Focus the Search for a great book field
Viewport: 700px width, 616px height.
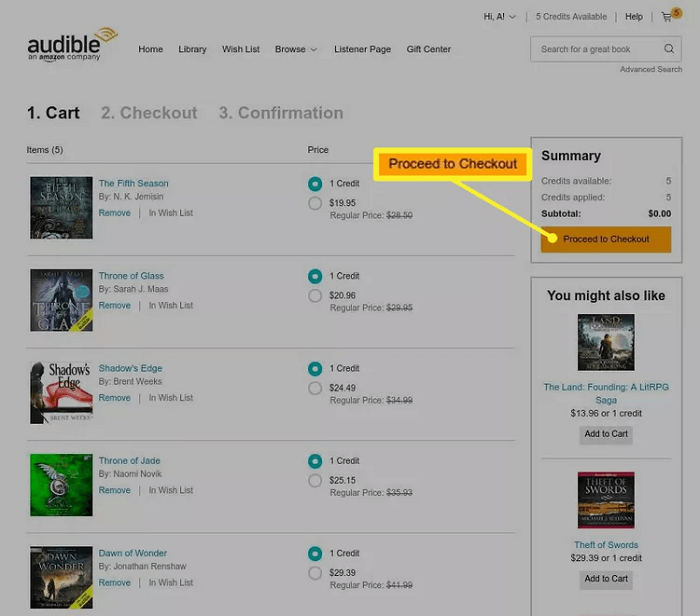[596, 49]
